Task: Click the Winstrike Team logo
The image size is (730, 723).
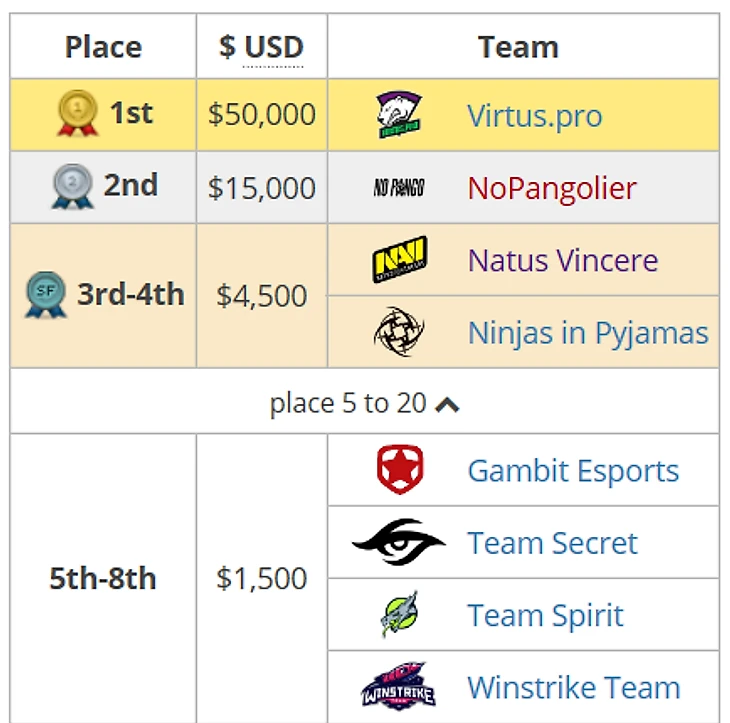Action: coord(399,687)
